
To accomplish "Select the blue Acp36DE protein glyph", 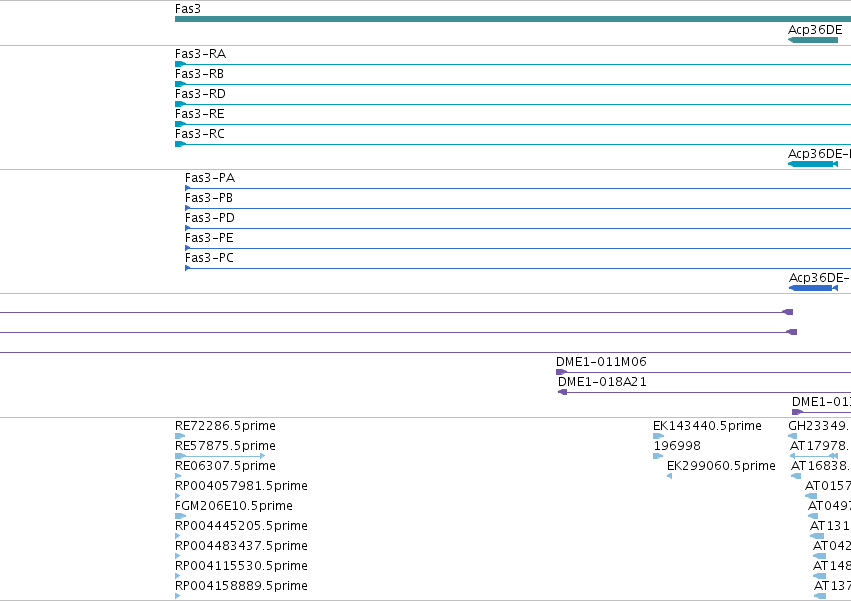I will point(813,288).
